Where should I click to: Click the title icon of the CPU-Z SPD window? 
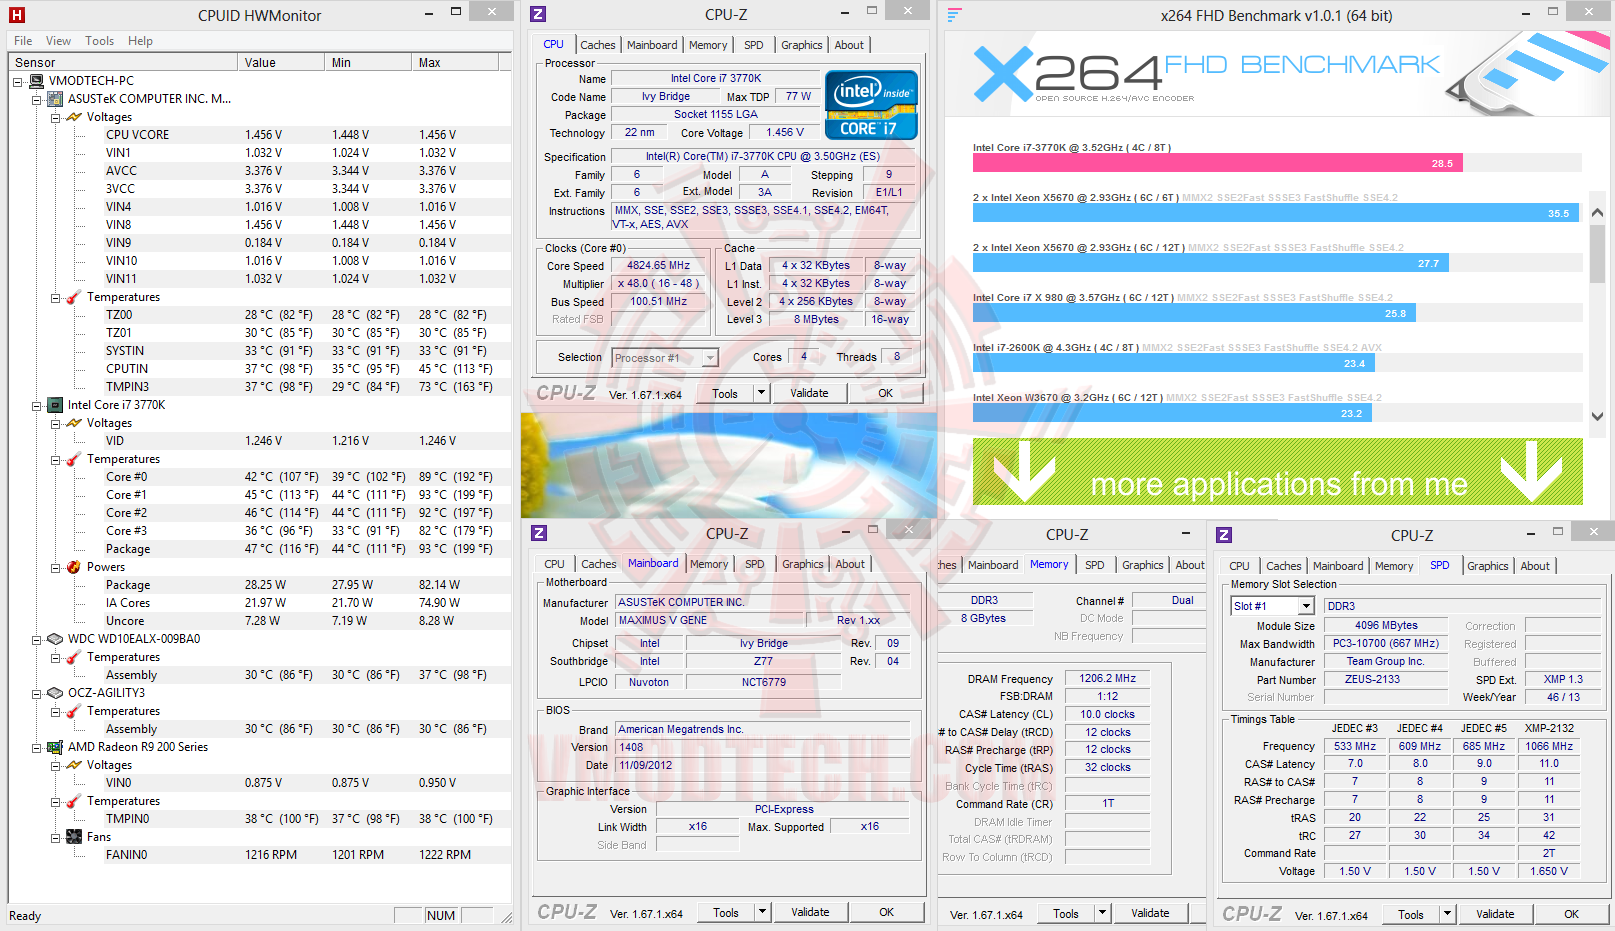[1224, 535]
